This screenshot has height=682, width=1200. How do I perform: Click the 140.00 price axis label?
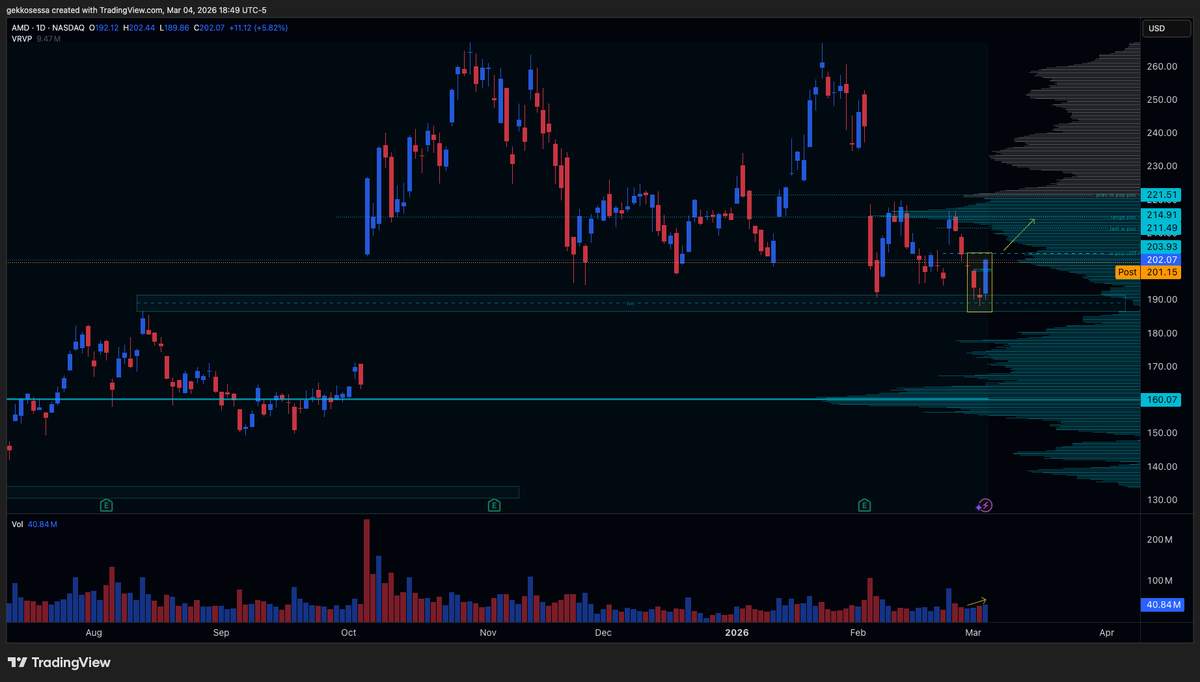[1161, 467]
